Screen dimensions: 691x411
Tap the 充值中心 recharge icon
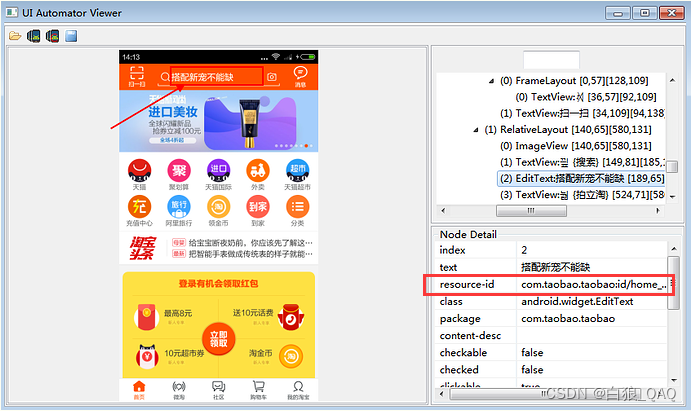pyautogui.click(x=139, y=207)
